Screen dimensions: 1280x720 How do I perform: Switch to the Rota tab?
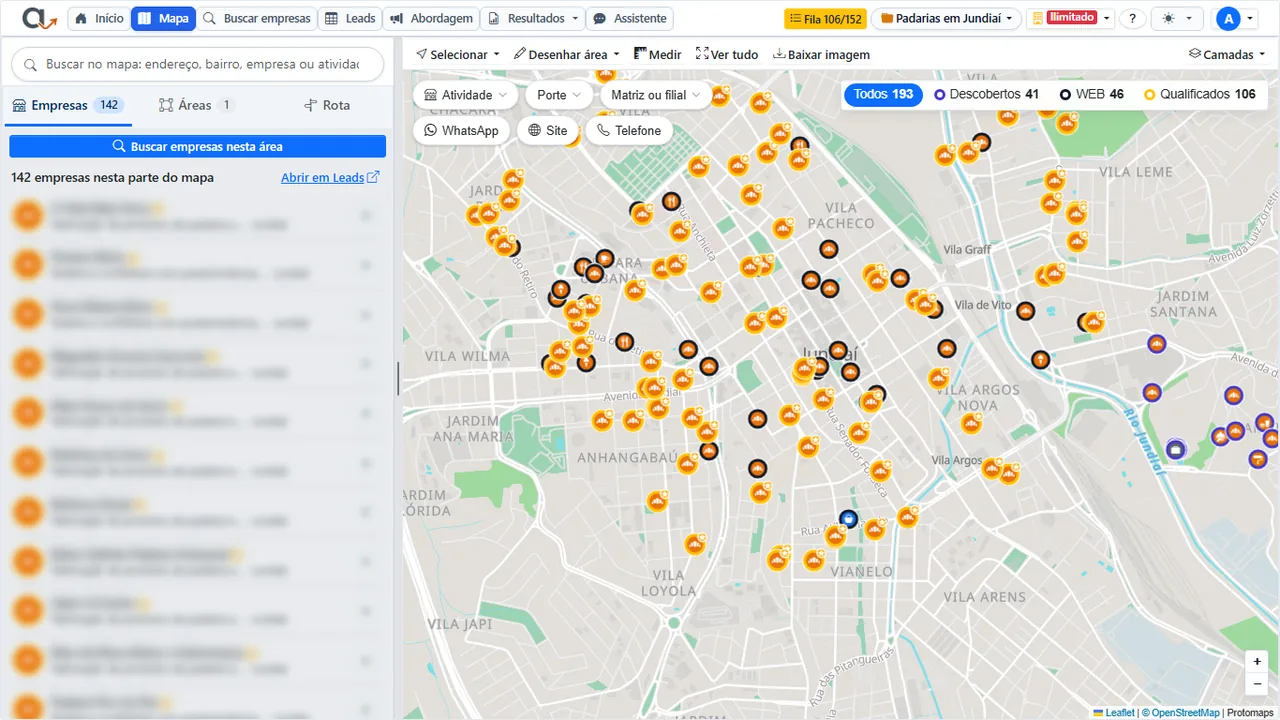pos(327,105)
